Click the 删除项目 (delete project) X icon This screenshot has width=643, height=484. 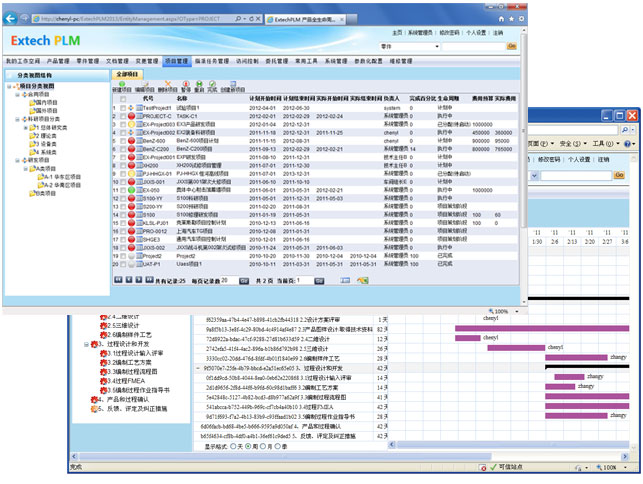tap(167, 85)
